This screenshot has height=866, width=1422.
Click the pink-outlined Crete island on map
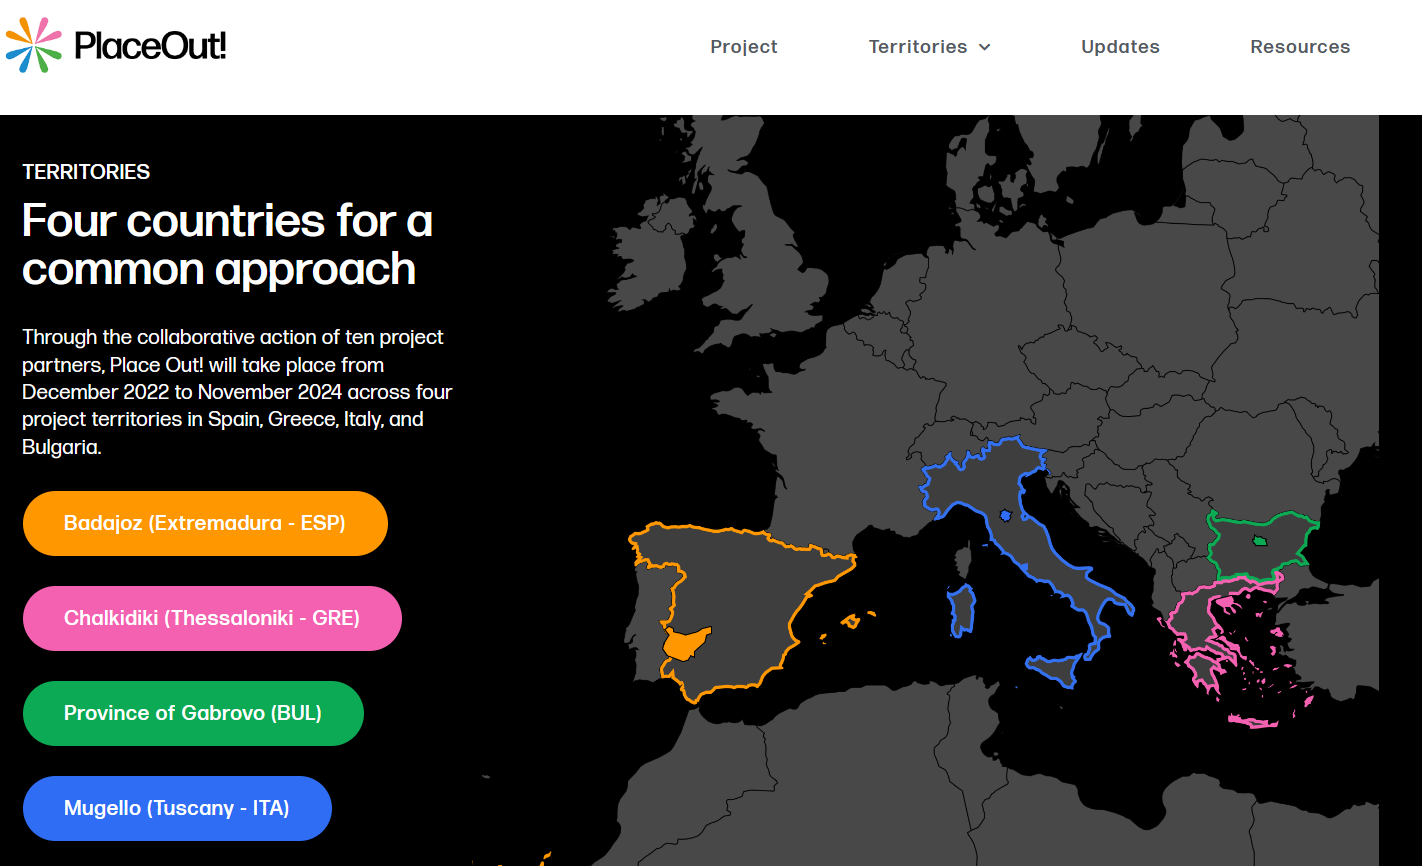click(x=1252, y=721)
